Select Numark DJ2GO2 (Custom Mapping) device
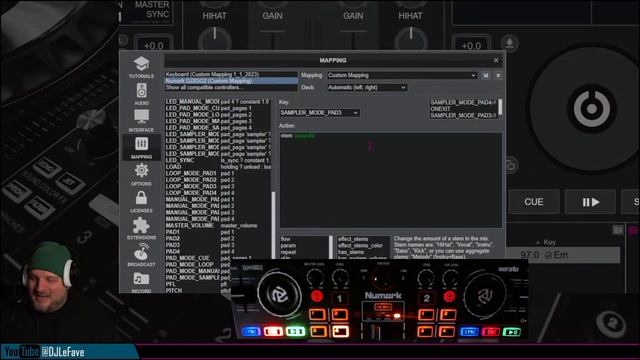This screenshot has width=640, height=360. point(231,81)
